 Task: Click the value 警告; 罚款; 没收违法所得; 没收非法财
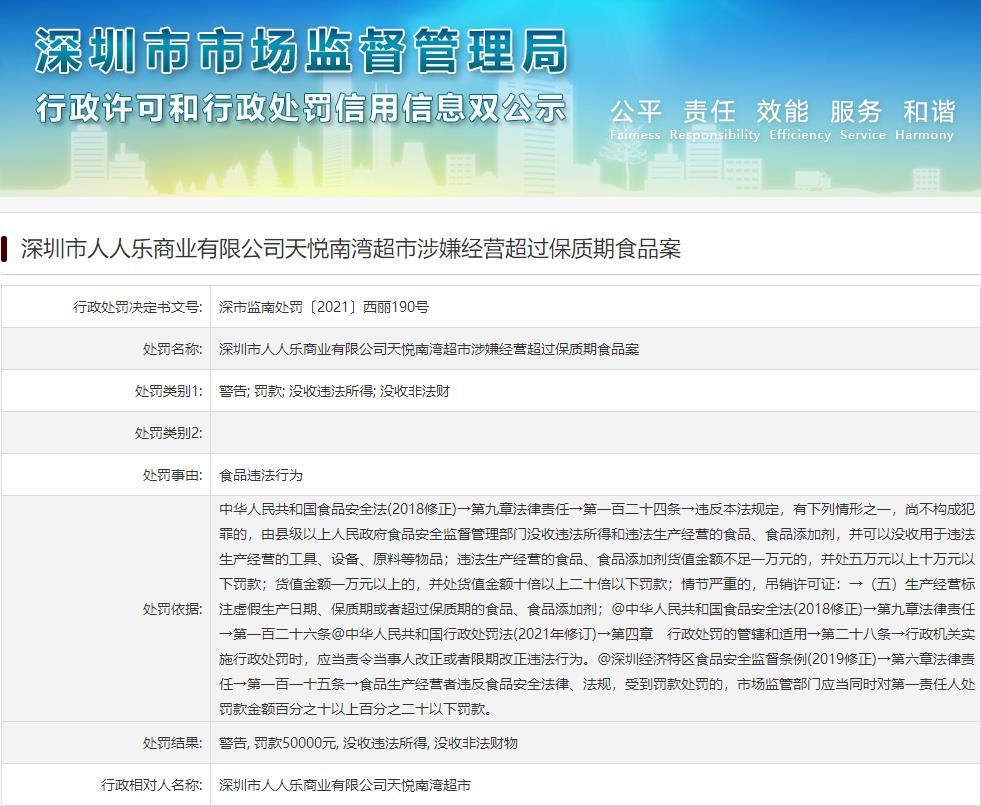334,390
